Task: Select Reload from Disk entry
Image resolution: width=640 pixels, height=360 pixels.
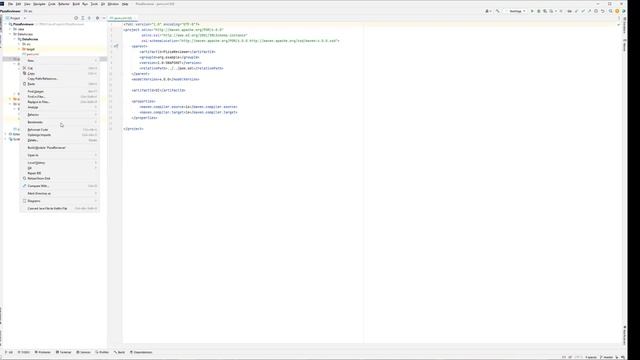Action: click(60, 178)
